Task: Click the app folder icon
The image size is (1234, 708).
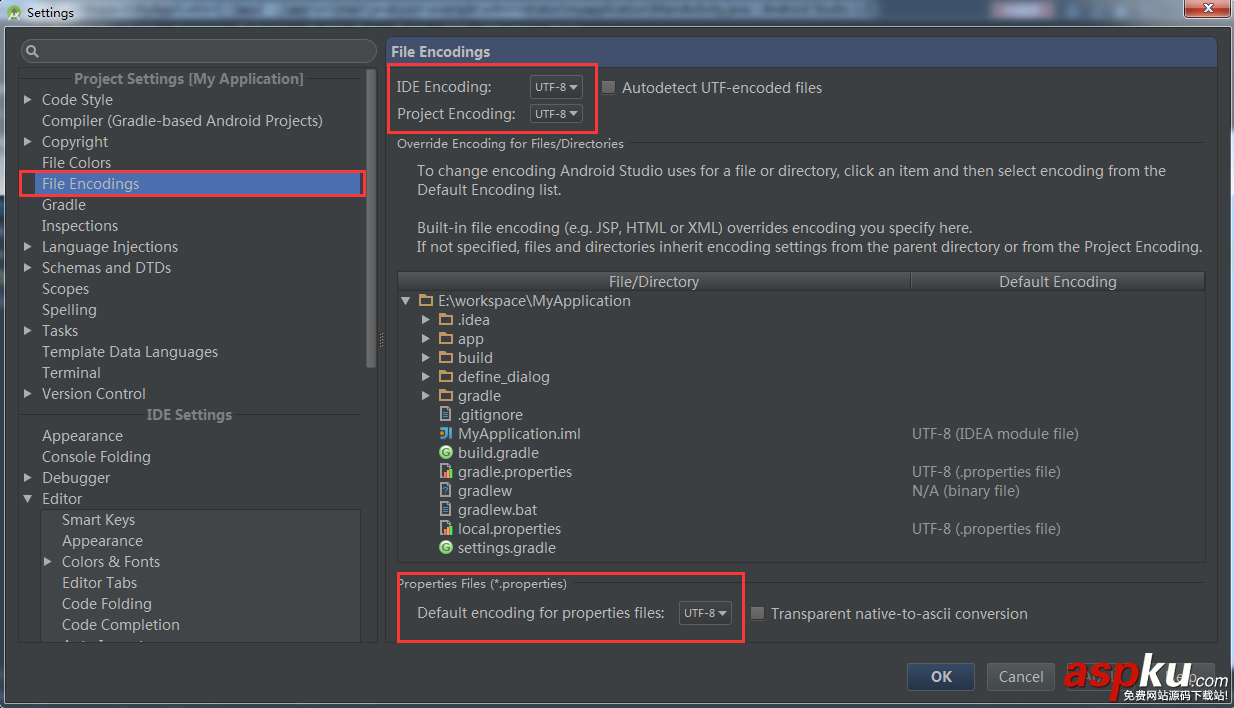Action: coord(445,338)
